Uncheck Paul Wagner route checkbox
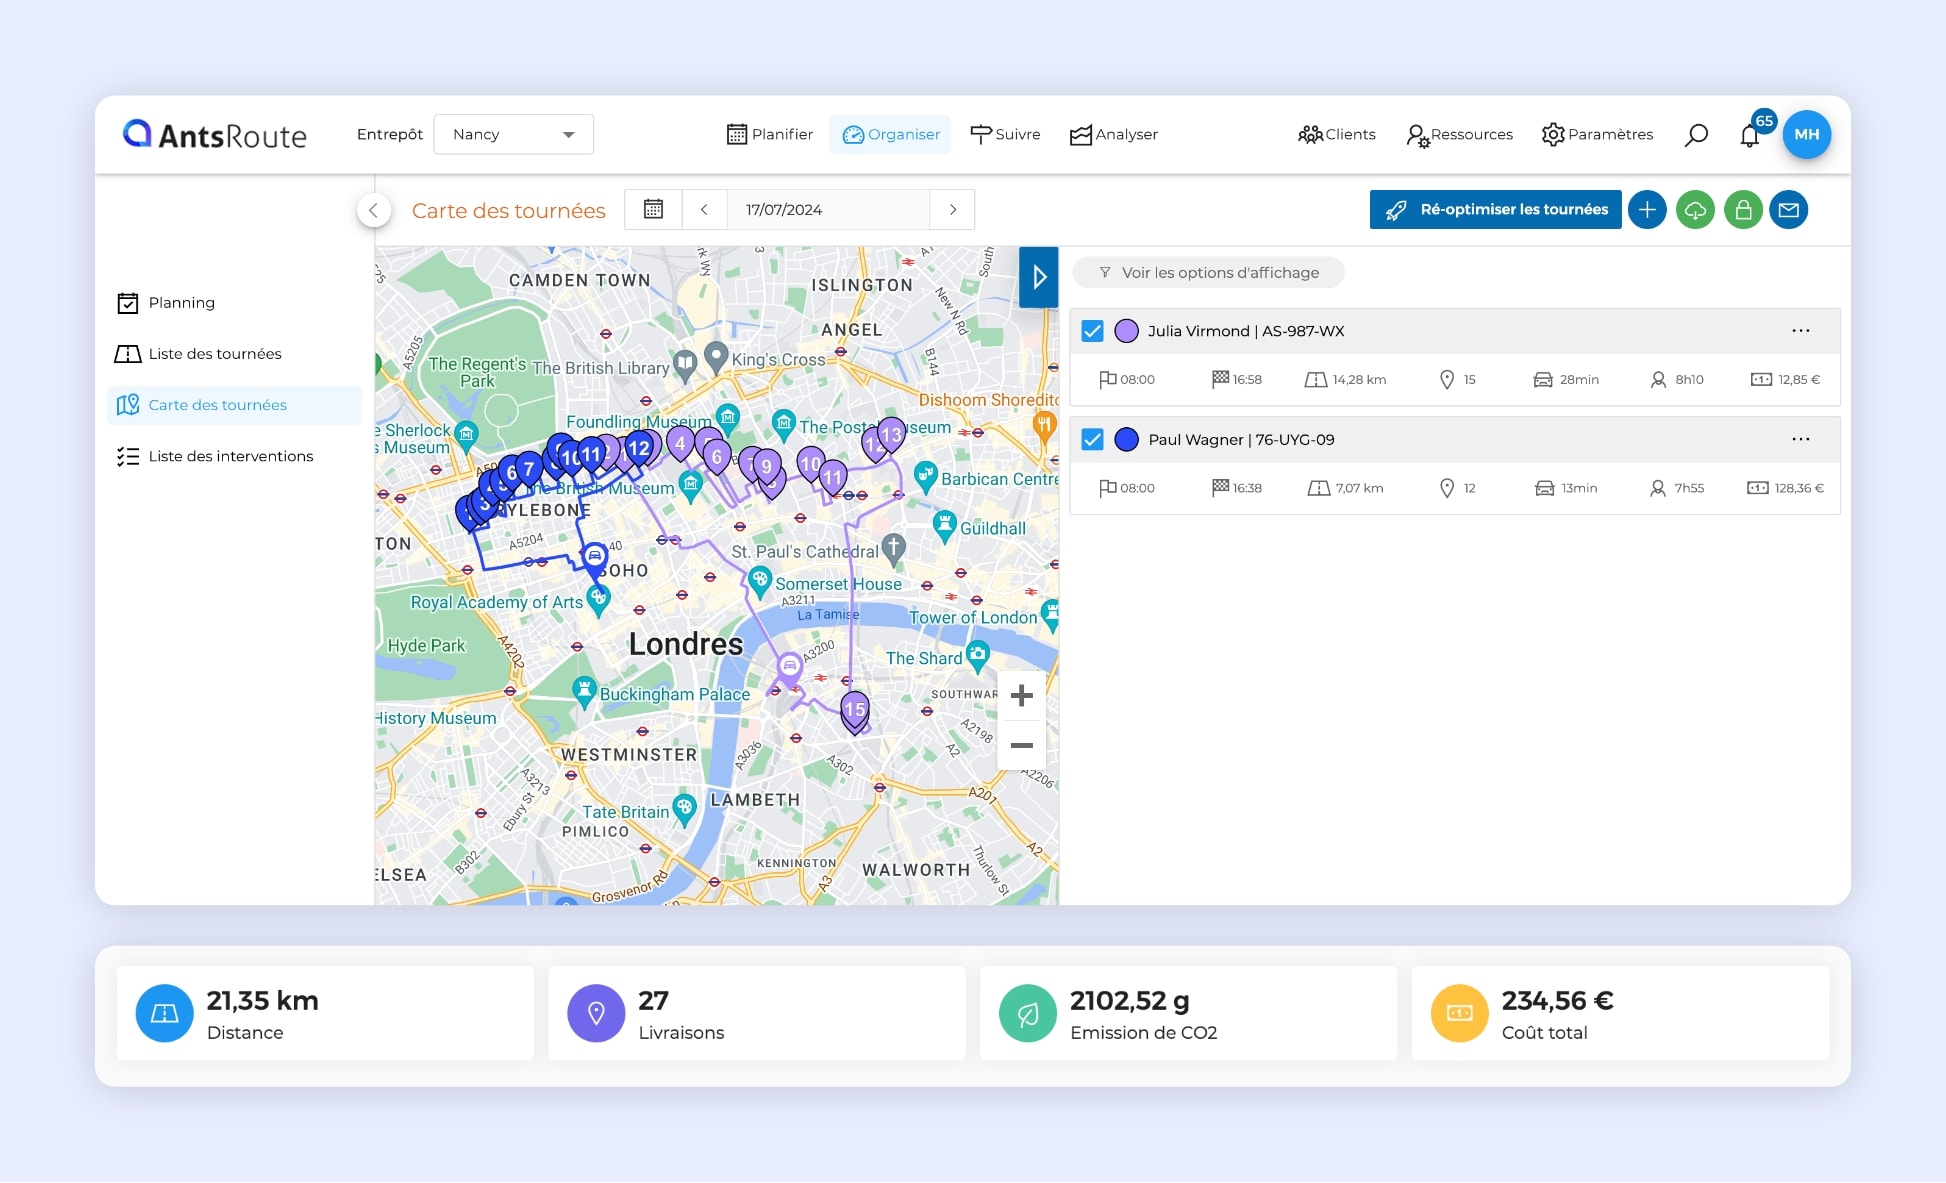The width and height of the screenshot is (1946, 1183). [1092, 439]
